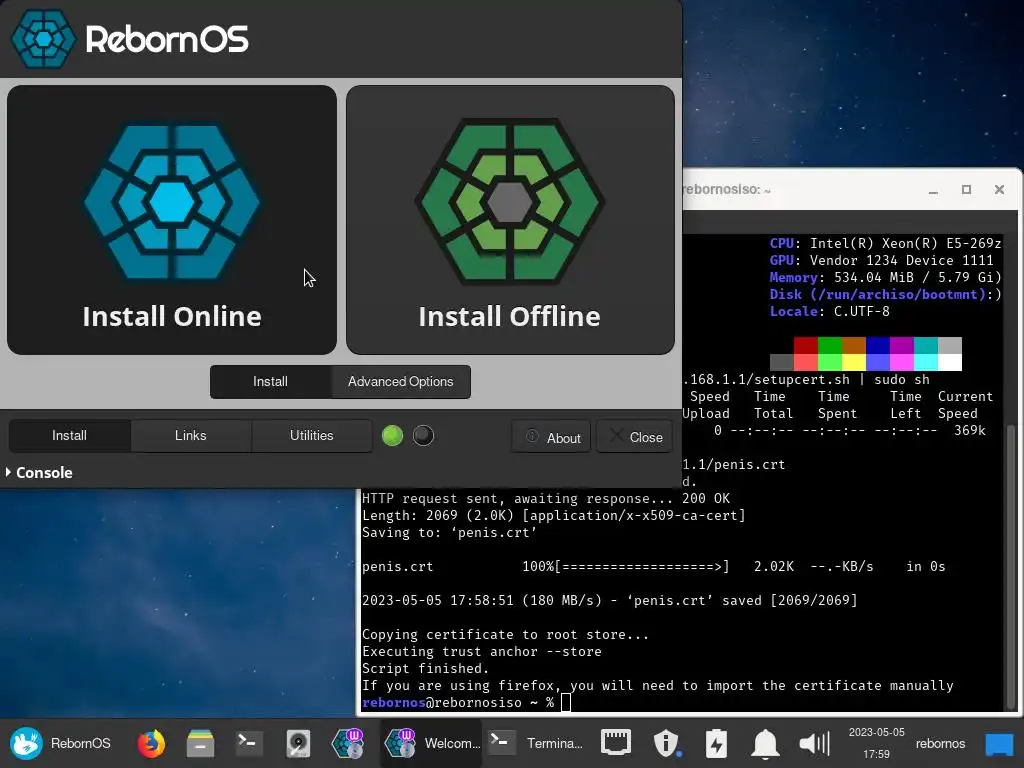Switch to Welcome window in taskbar

(432, 743)
